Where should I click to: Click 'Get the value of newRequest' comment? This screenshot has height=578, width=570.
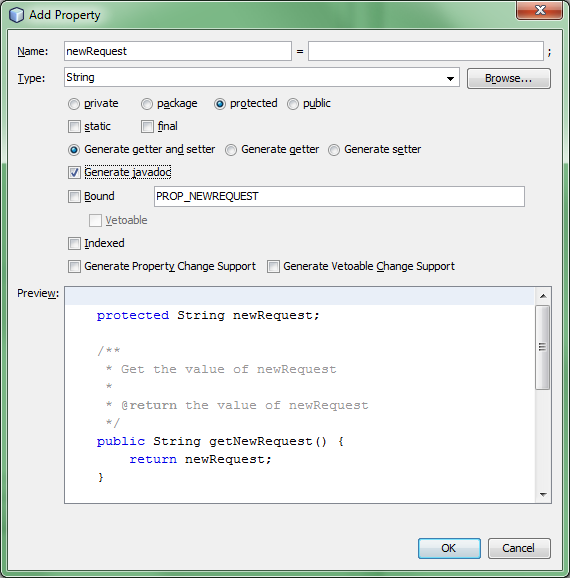229,369
